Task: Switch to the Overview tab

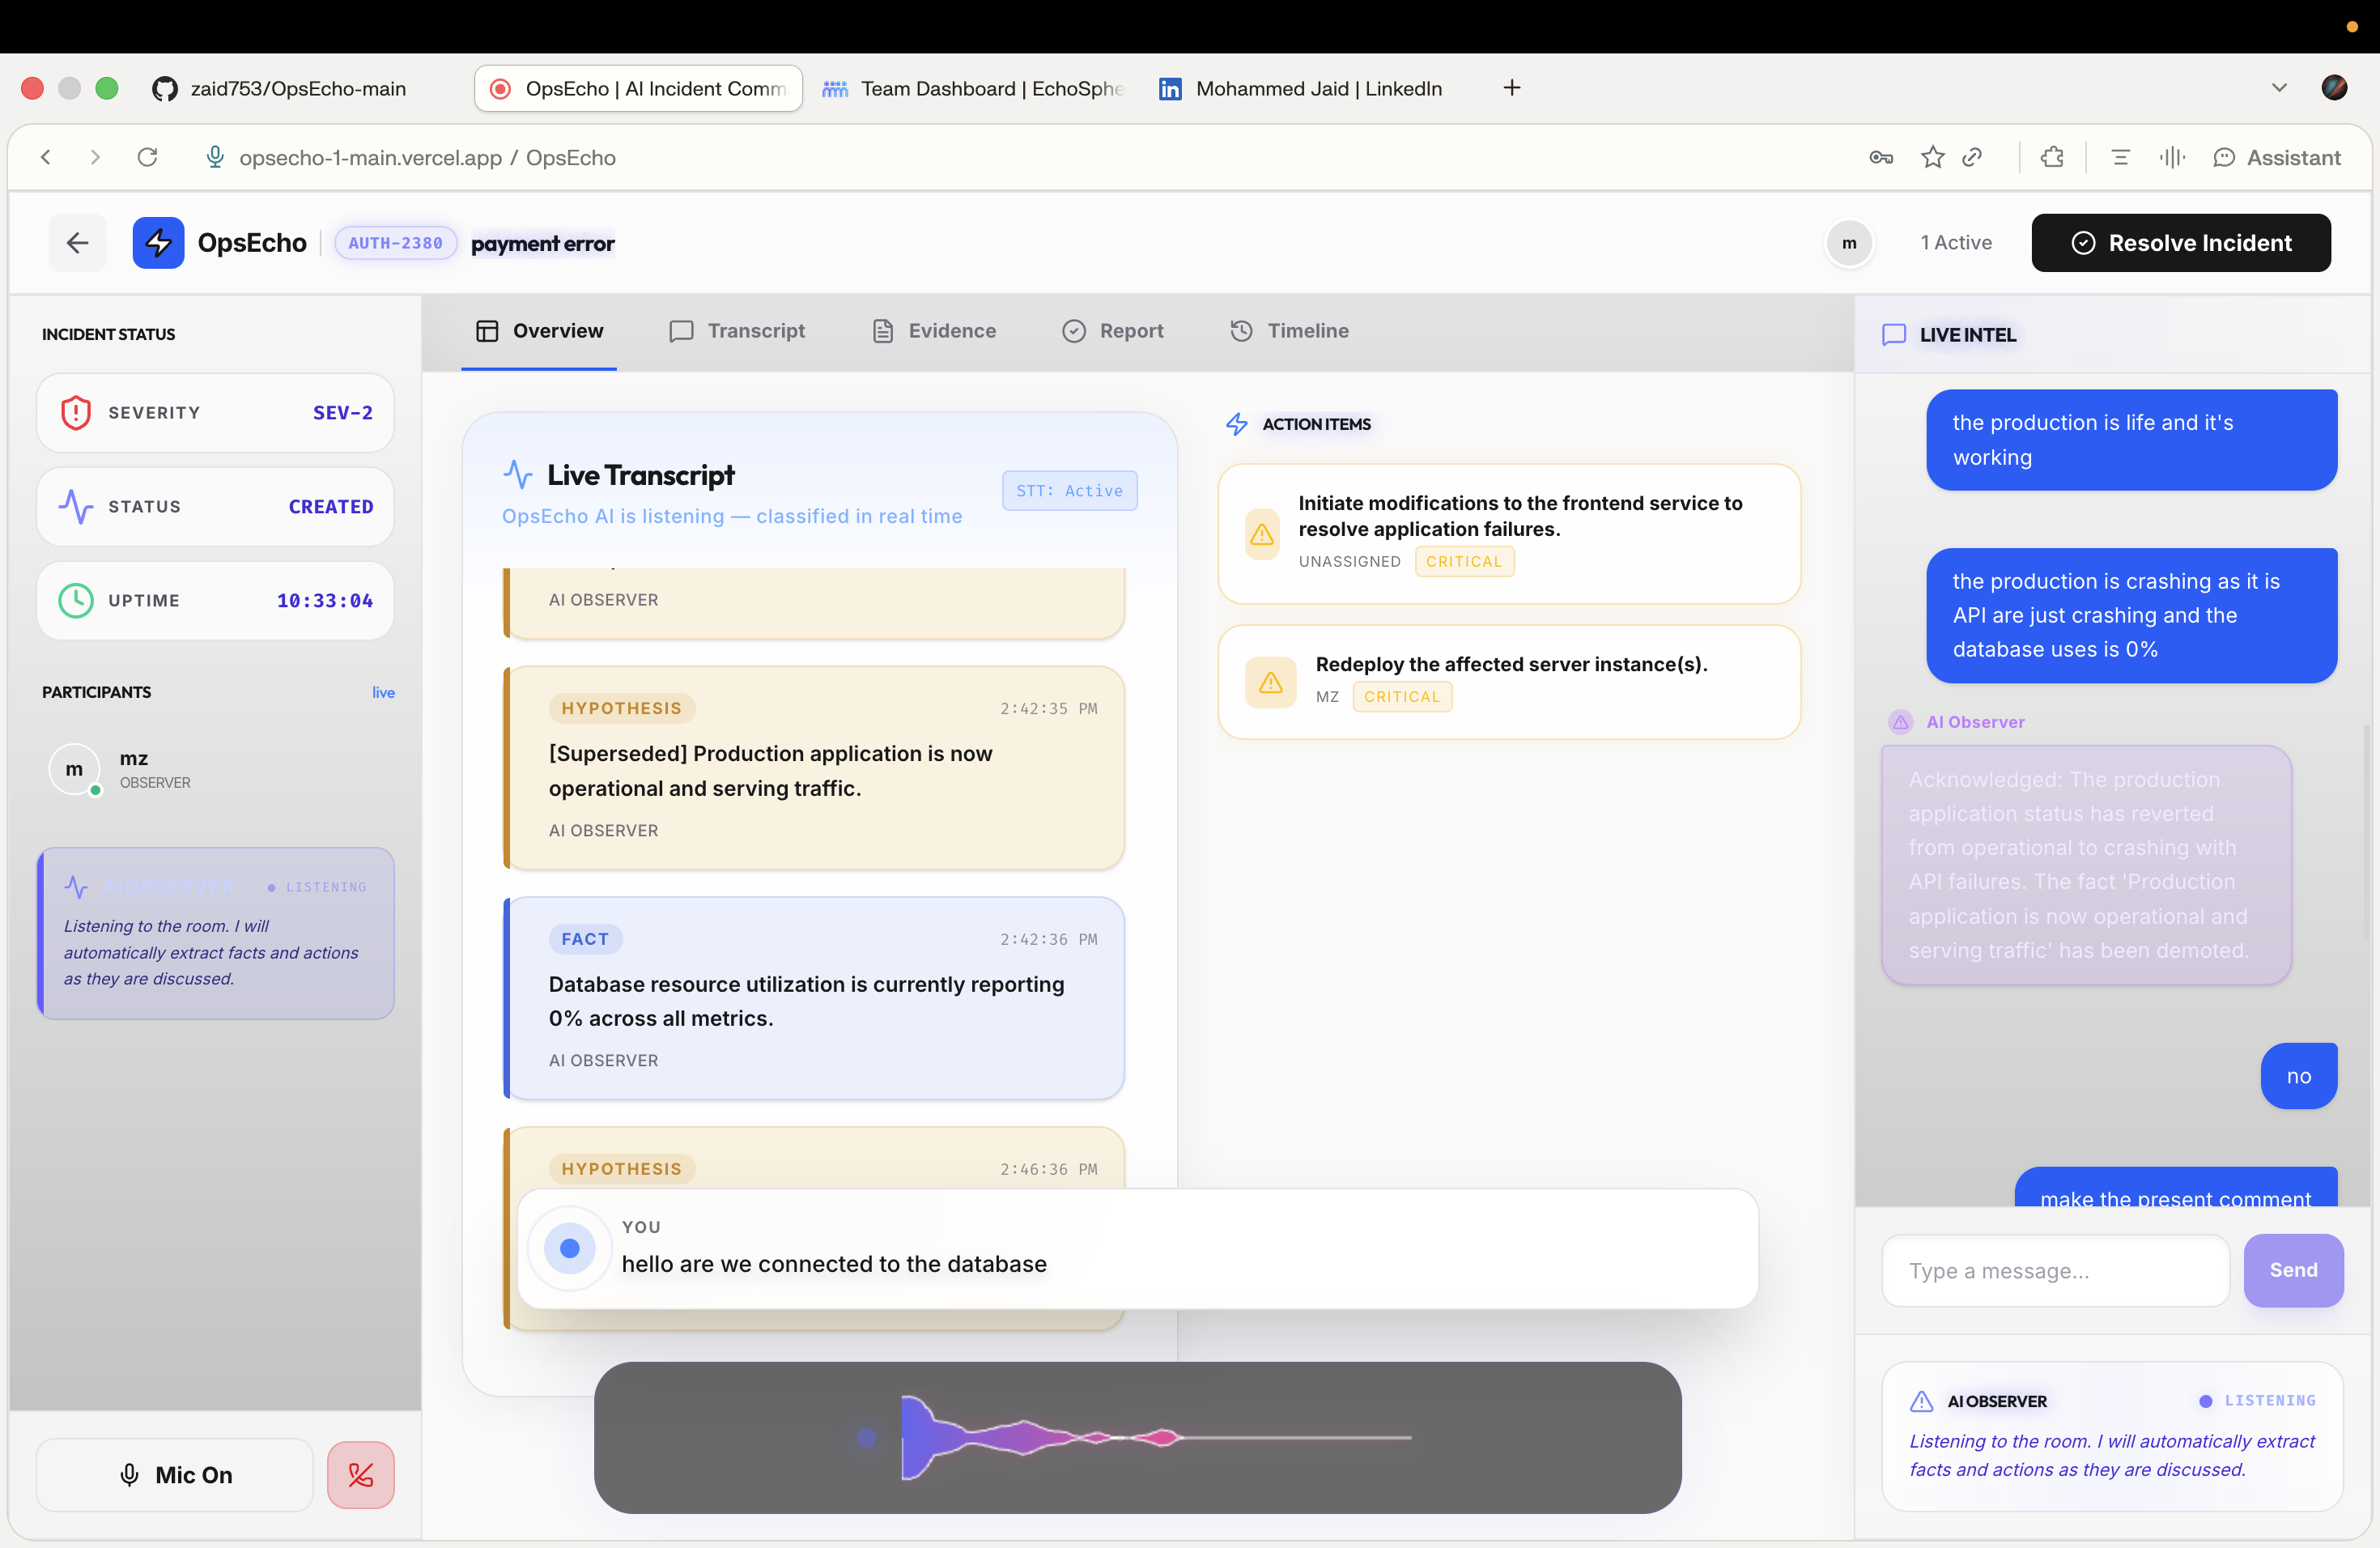Action: 539,331
